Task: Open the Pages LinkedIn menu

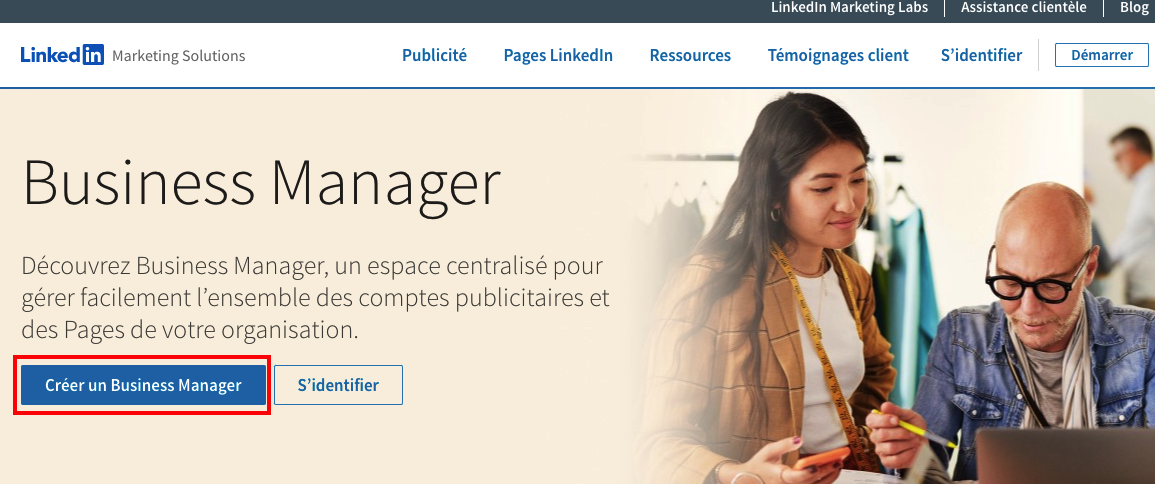Action: point(558,55)
